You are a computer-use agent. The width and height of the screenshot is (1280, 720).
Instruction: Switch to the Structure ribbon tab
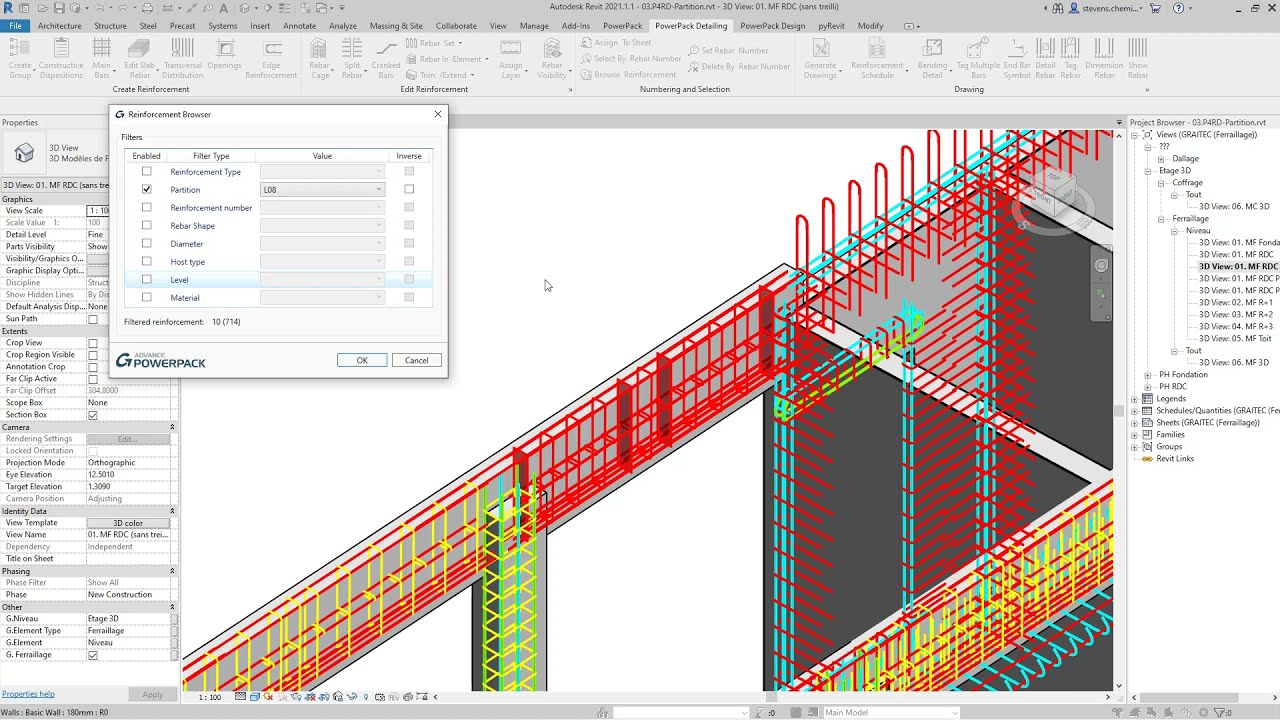tap(110, 26)
